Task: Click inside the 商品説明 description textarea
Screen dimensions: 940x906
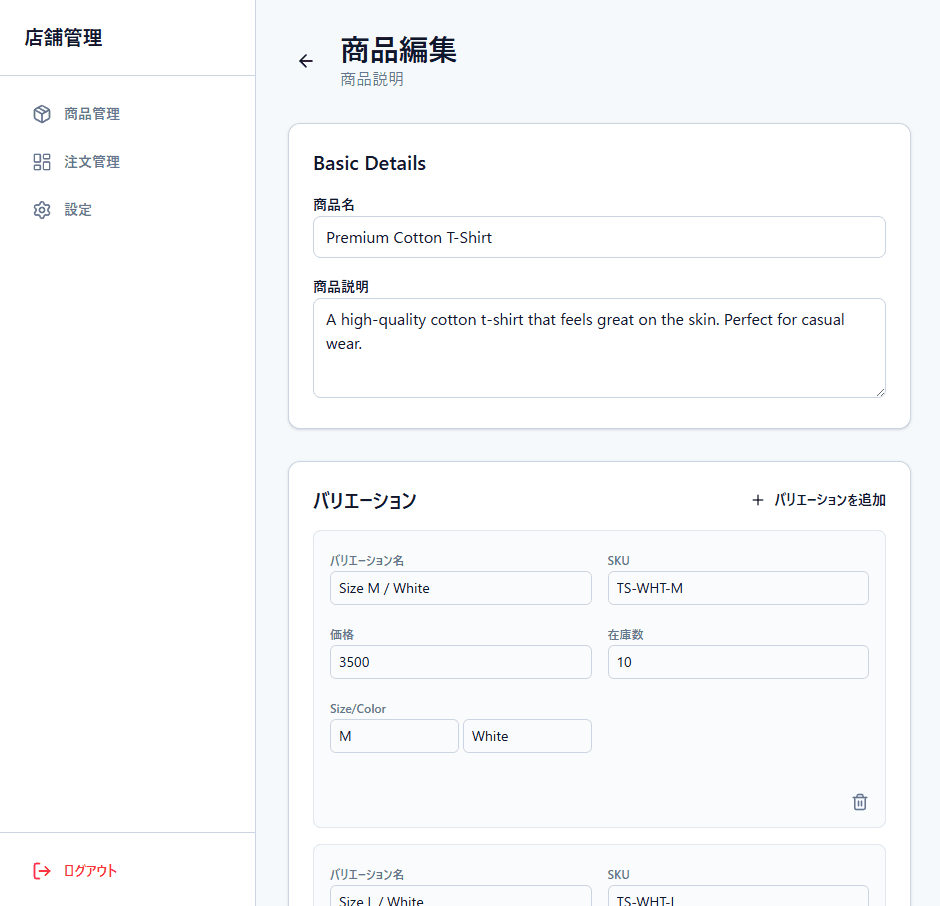Action: tap(599, 345)
